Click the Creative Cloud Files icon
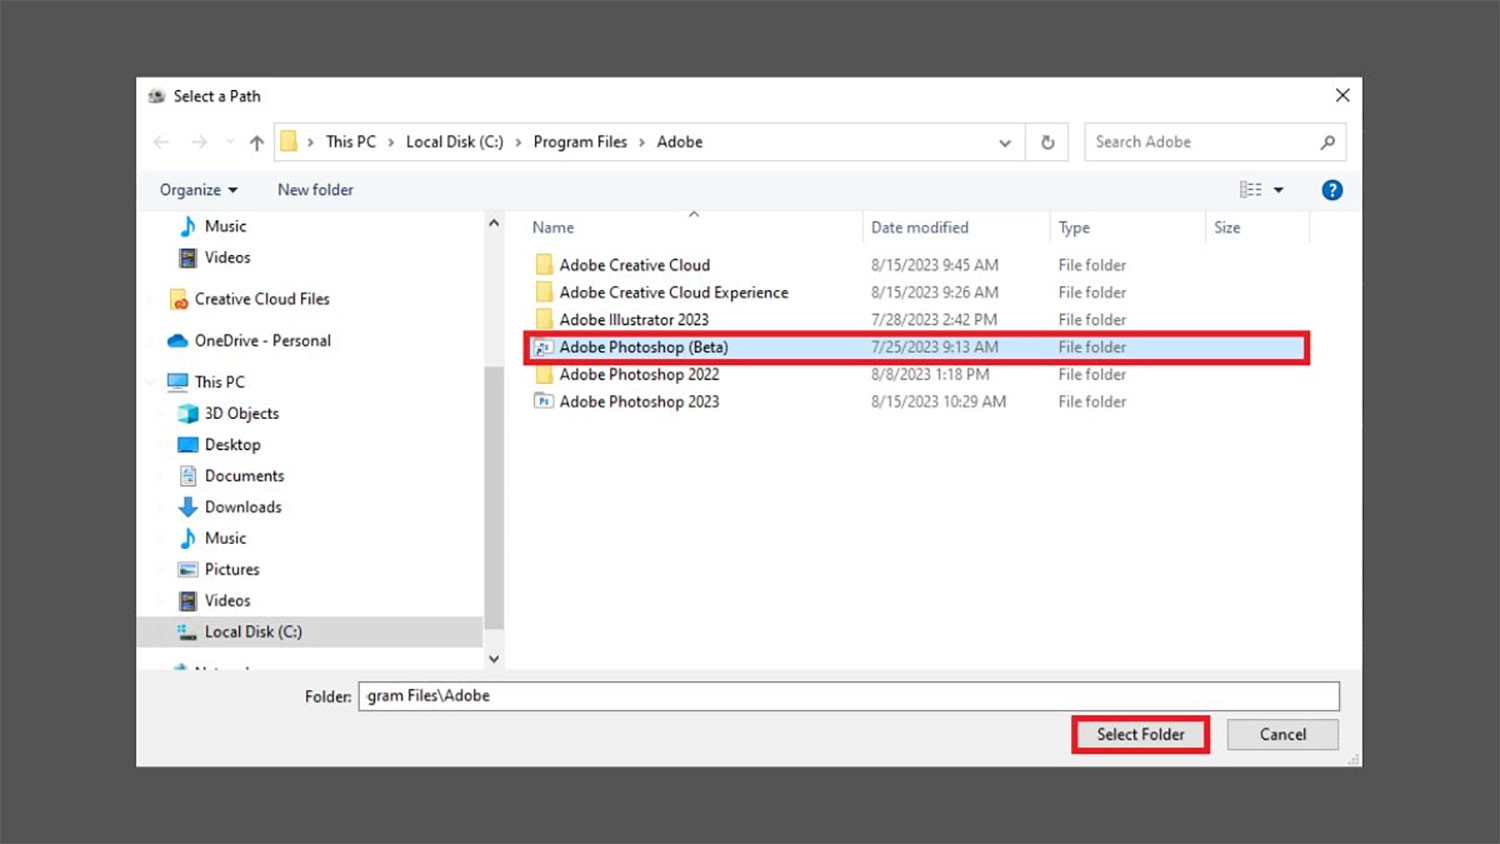 [179, 299]
